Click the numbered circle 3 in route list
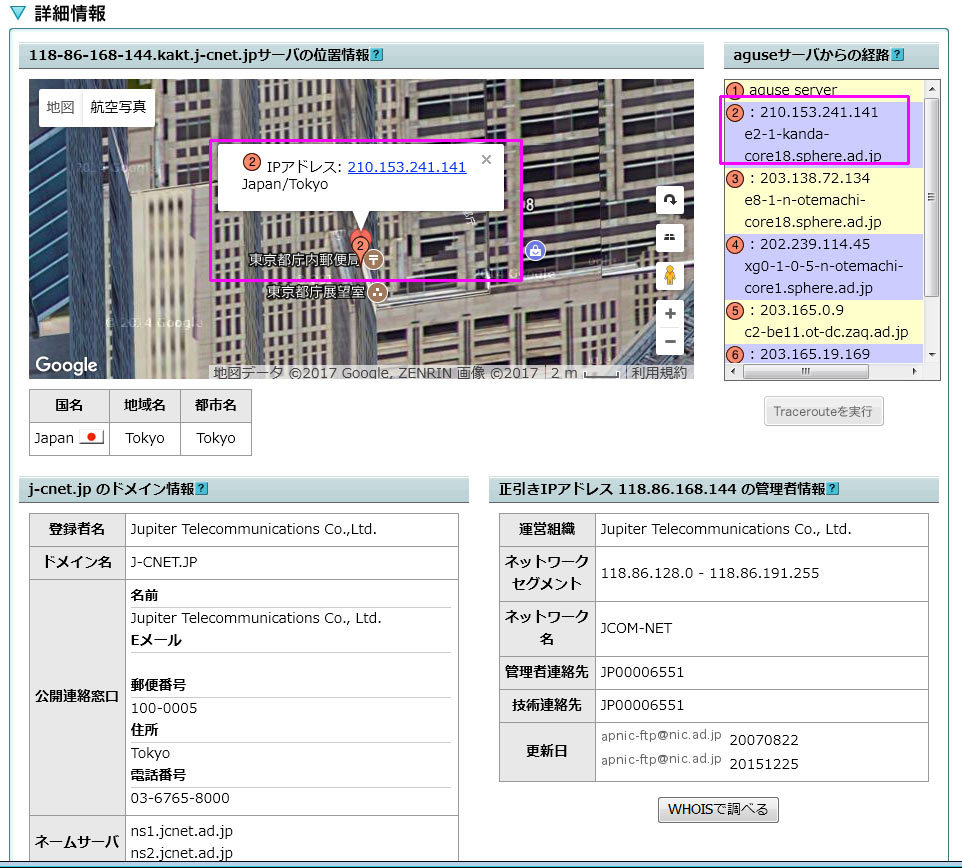This screenshot has height=868, width=962. 735,179
